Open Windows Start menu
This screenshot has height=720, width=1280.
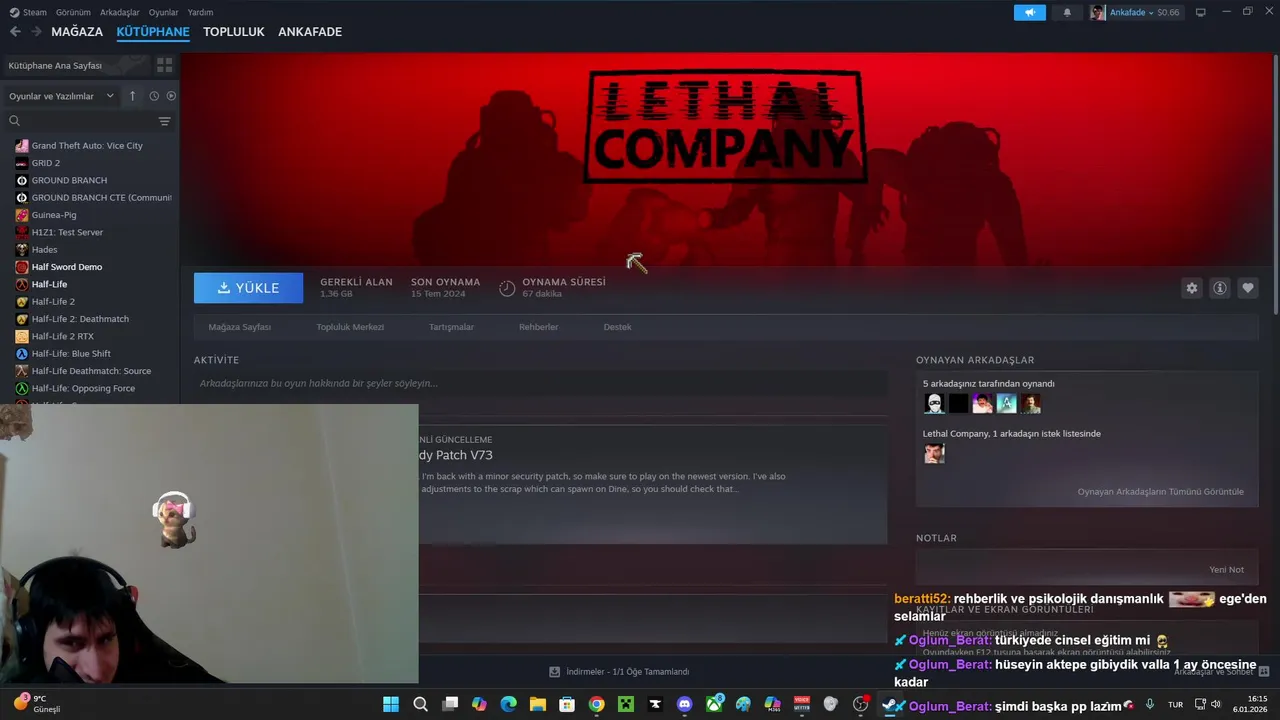click(391, 704)
